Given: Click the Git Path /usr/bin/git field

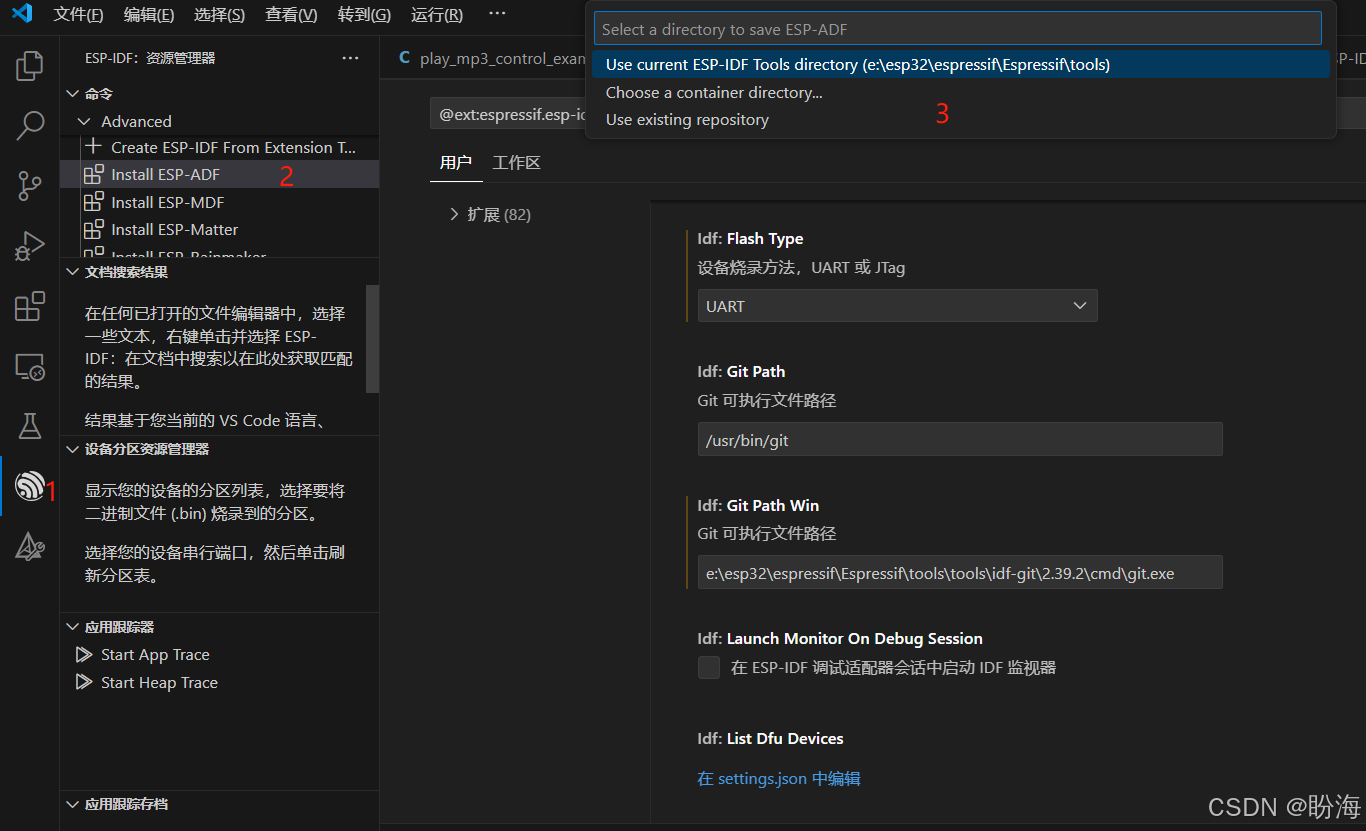Looking at the screenshot, I should [x=960, y=440].
